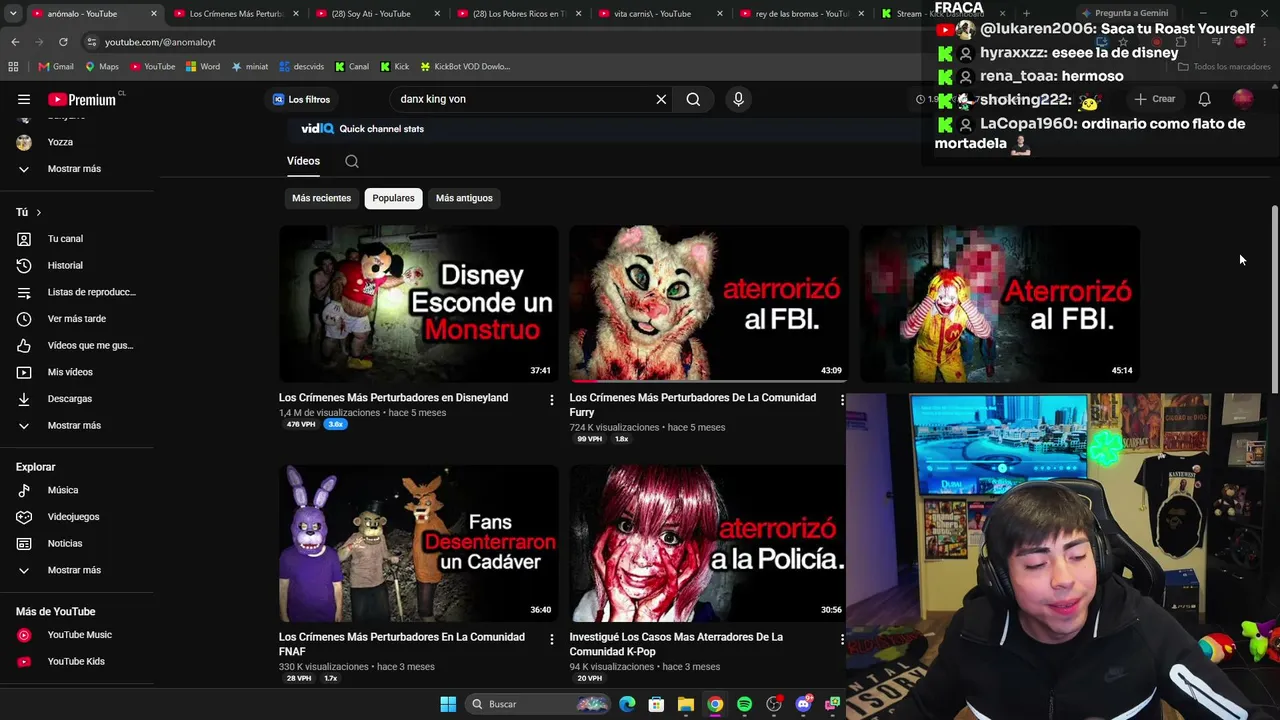
Task: Launch Spotify from the taskbar
Action: coord(744,704)
